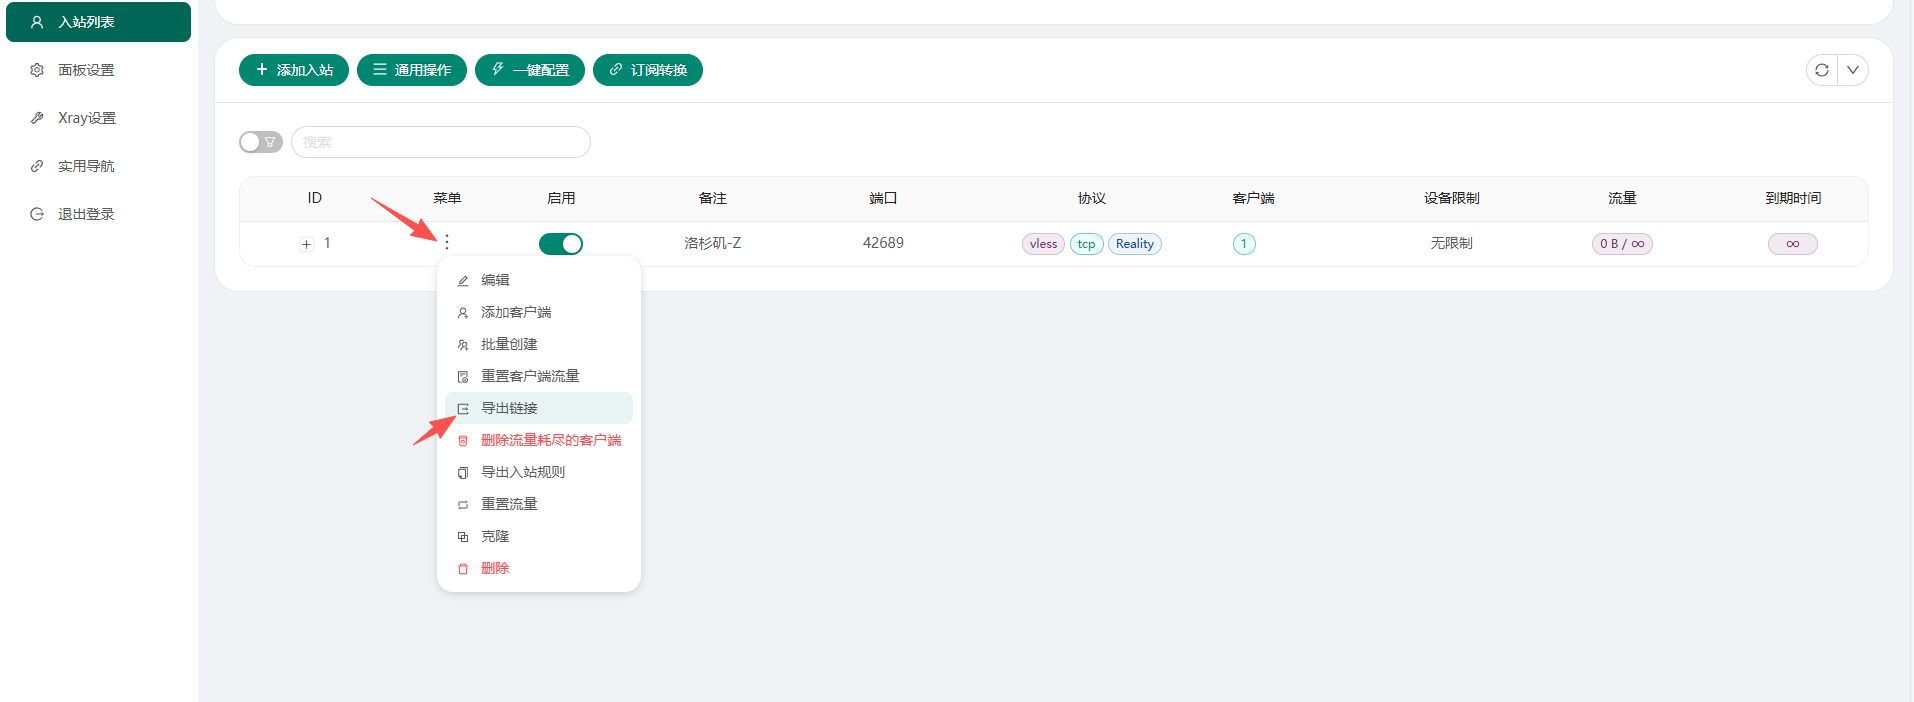1914x702 pixels.
Task: Click the pencil icon beside 编辑
Action: [463, 281]
